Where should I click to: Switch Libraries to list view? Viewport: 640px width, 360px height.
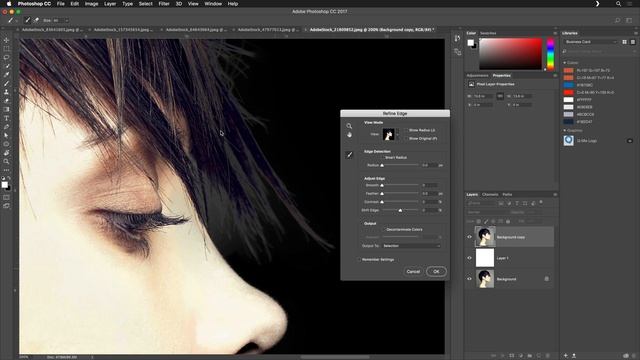click(633, 42)
